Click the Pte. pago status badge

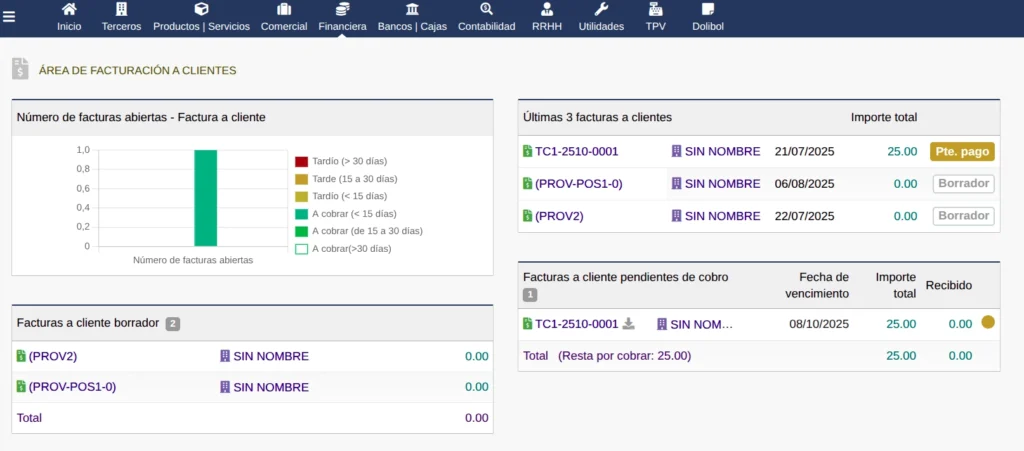pyautogui.click(x=962, y=152)
